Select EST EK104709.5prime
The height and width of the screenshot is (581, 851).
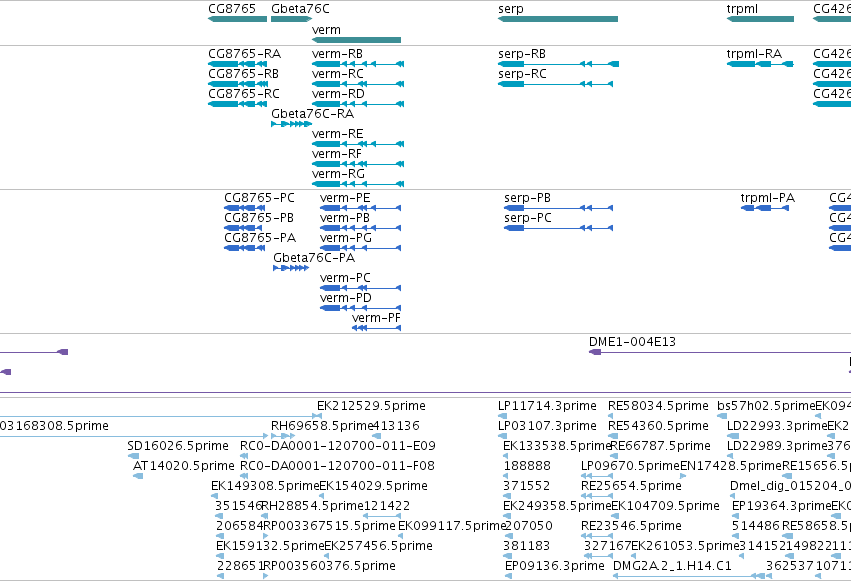(615, 516)
